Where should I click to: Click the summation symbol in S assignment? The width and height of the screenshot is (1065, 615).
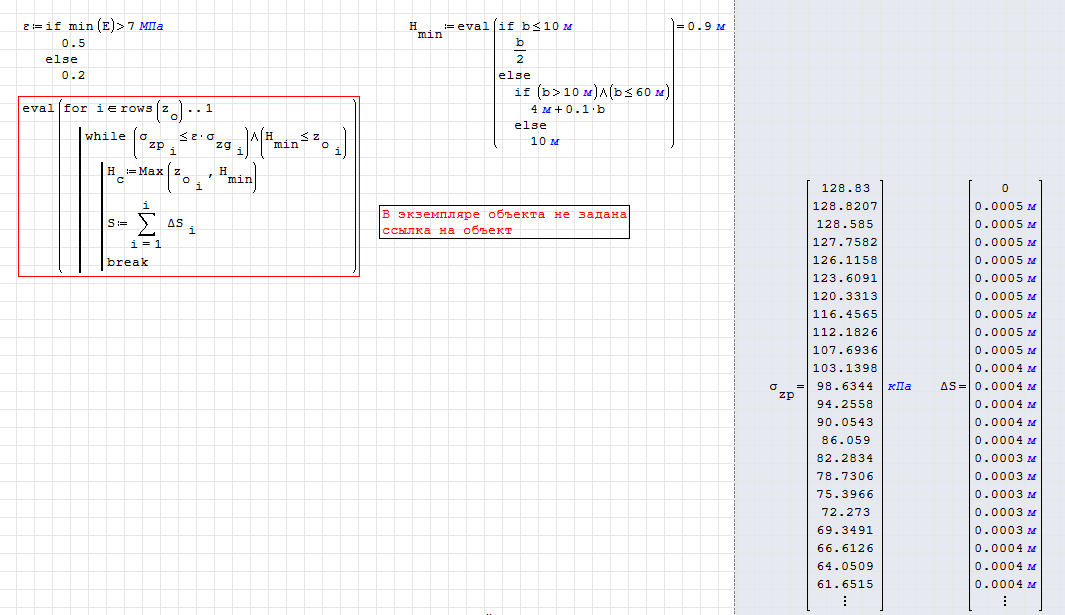click(147, 224)
